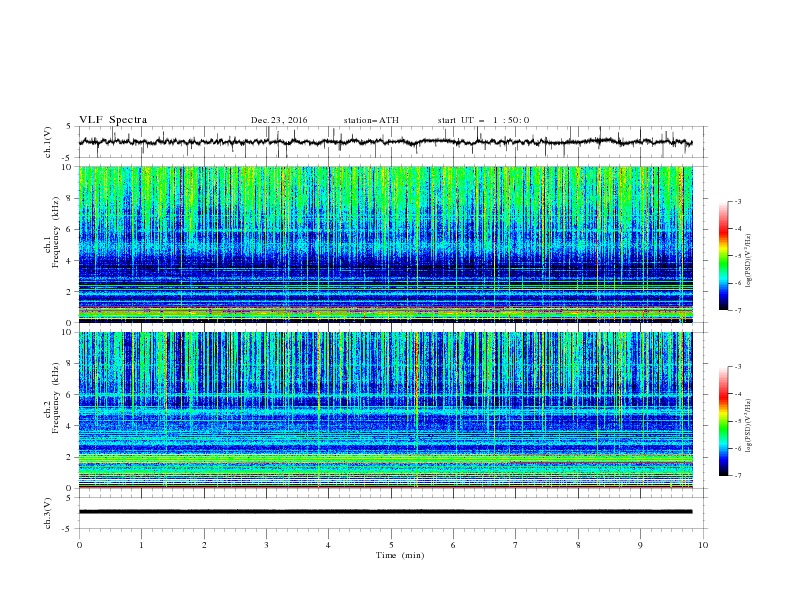The image size is (792, 612).
Task: Click the "ch.1(V)" axis label
Action: pos(48,142)
